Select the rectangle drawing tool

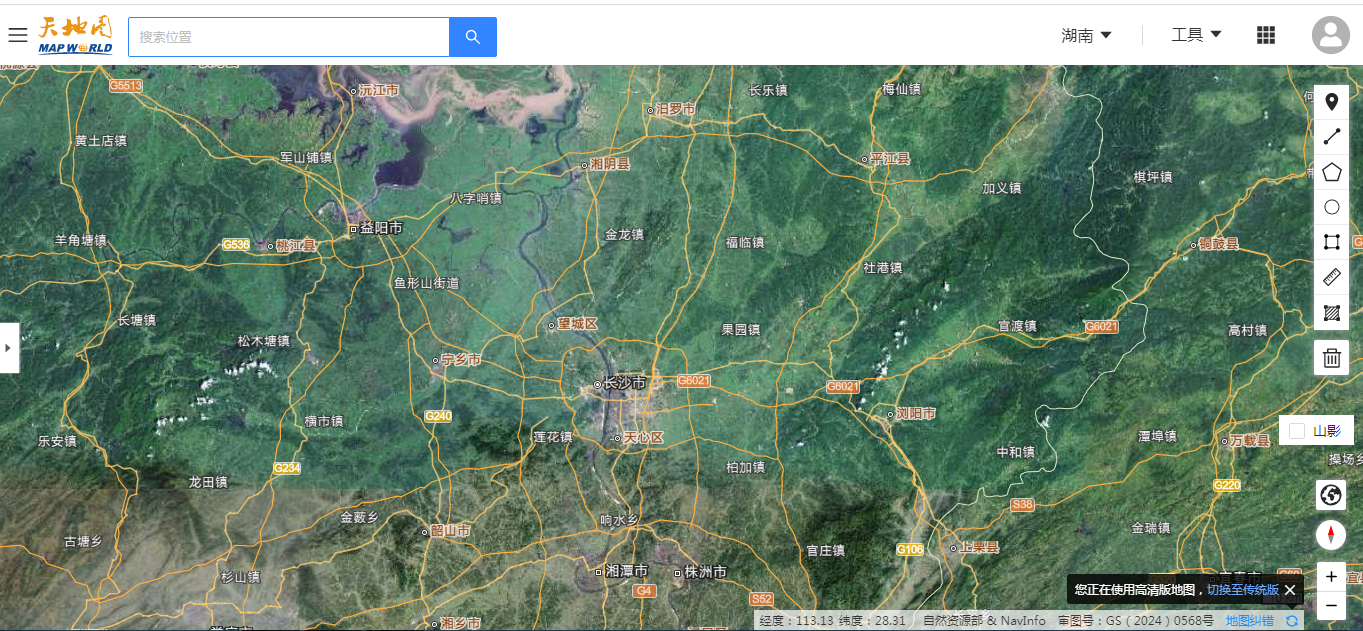point(1331,242)
